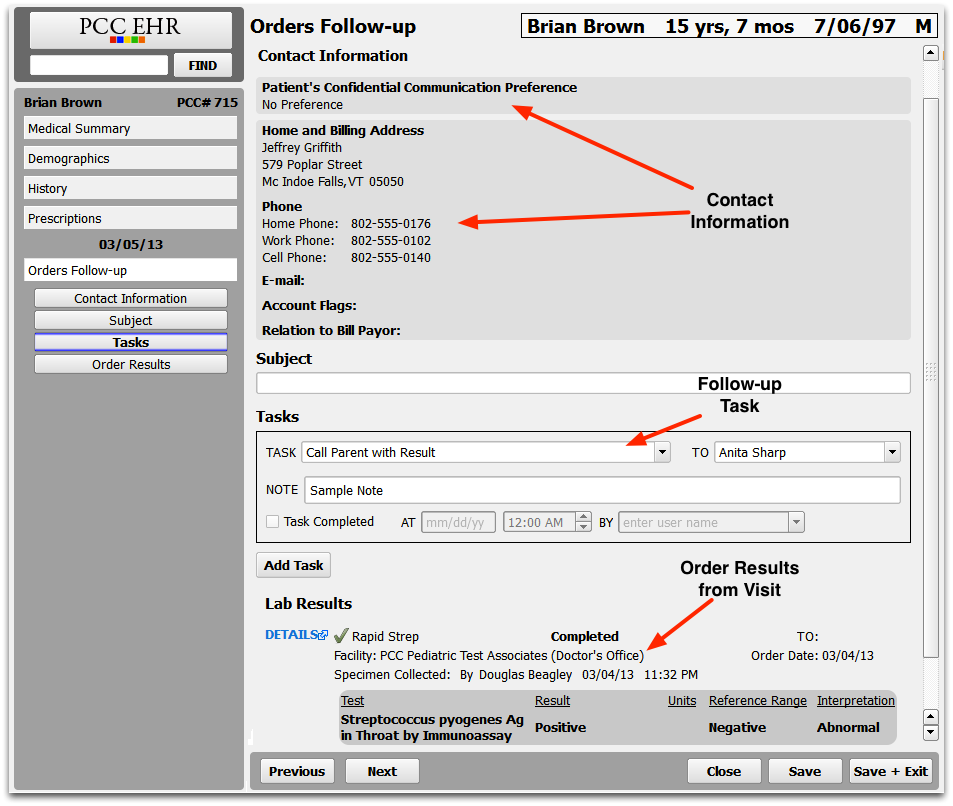Click the Interpretation column header
This screenshot has width=953, height=806.
pos(856,700)
